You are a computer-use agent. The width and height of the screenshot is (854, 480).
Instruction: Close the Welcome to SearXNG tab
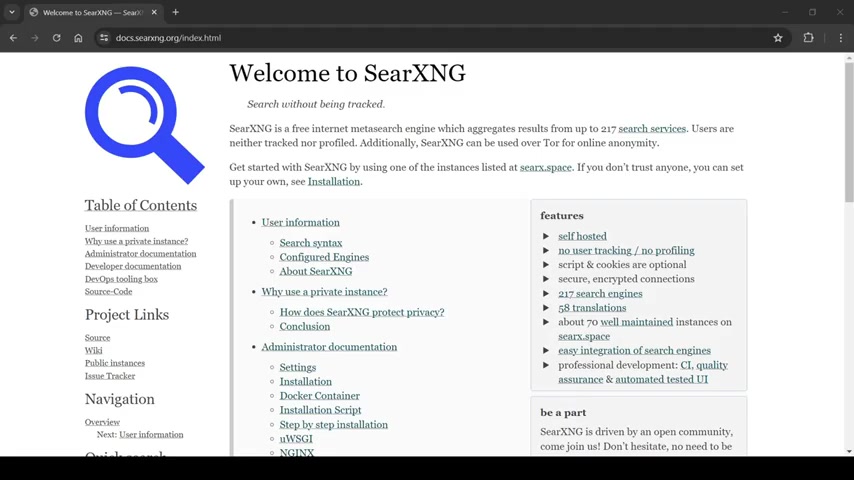(154, 12)
